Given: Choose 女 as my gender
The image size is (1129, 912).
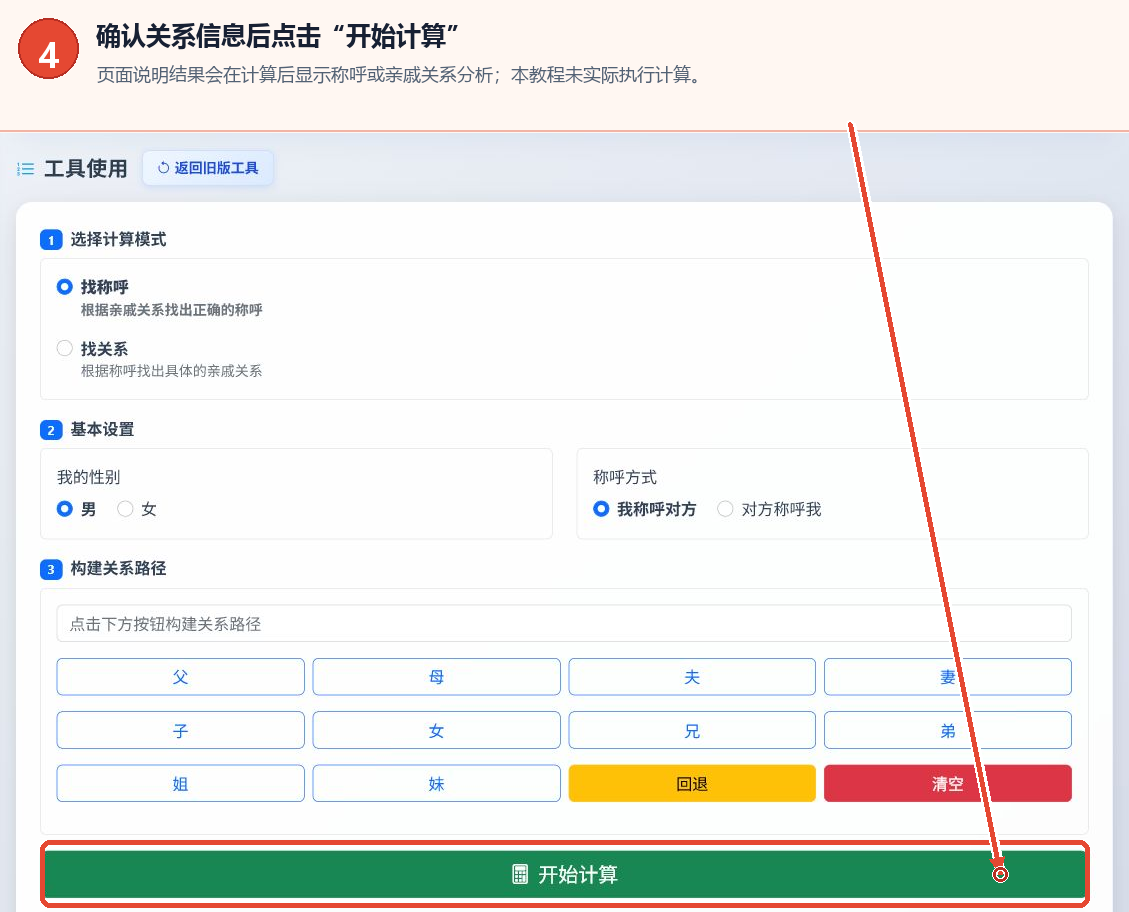Looking at the screenshot, I should pos(125,509).
